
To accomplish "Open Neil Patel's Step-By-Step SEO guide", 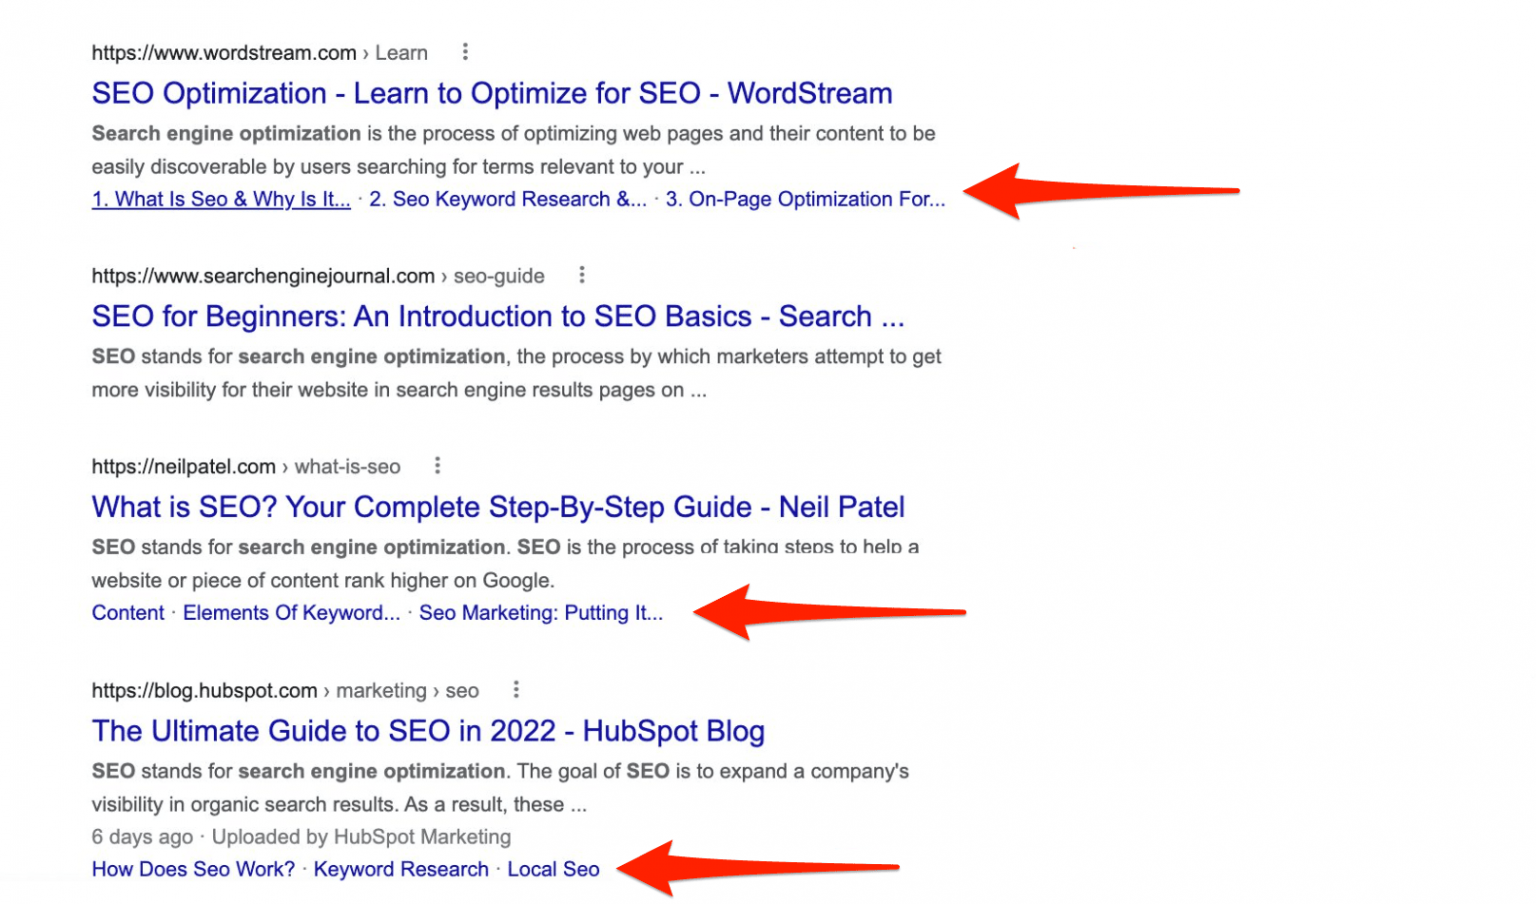I will 497,507.
